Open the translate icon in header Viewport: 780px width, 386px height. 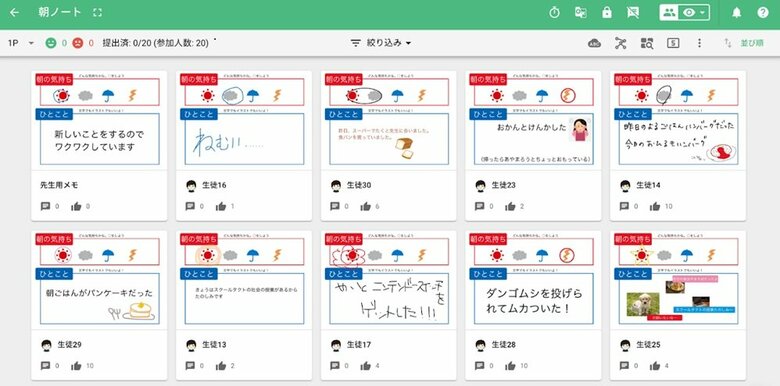(x=581, y=13)
